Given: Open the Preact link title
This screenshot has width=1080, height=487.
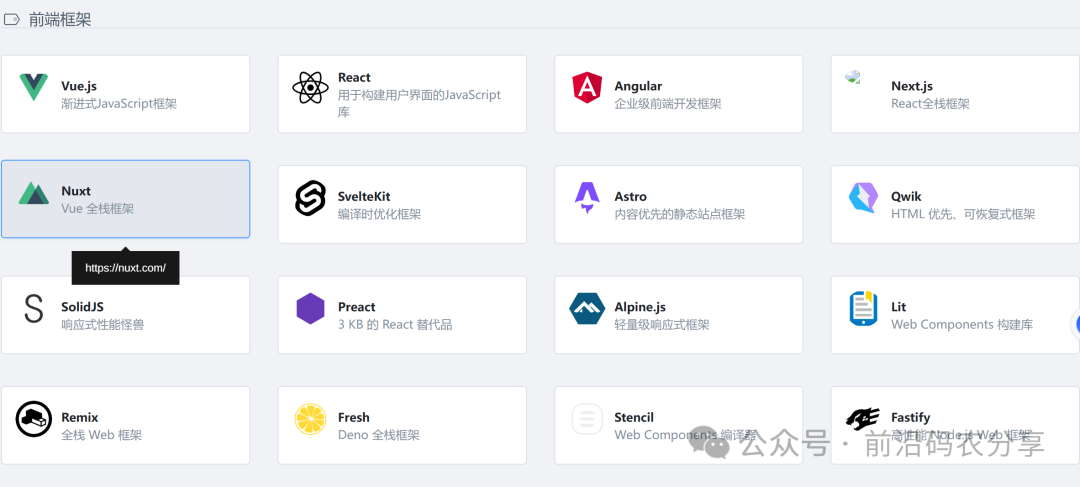Looking at the screenshot, I should (357, 307).
